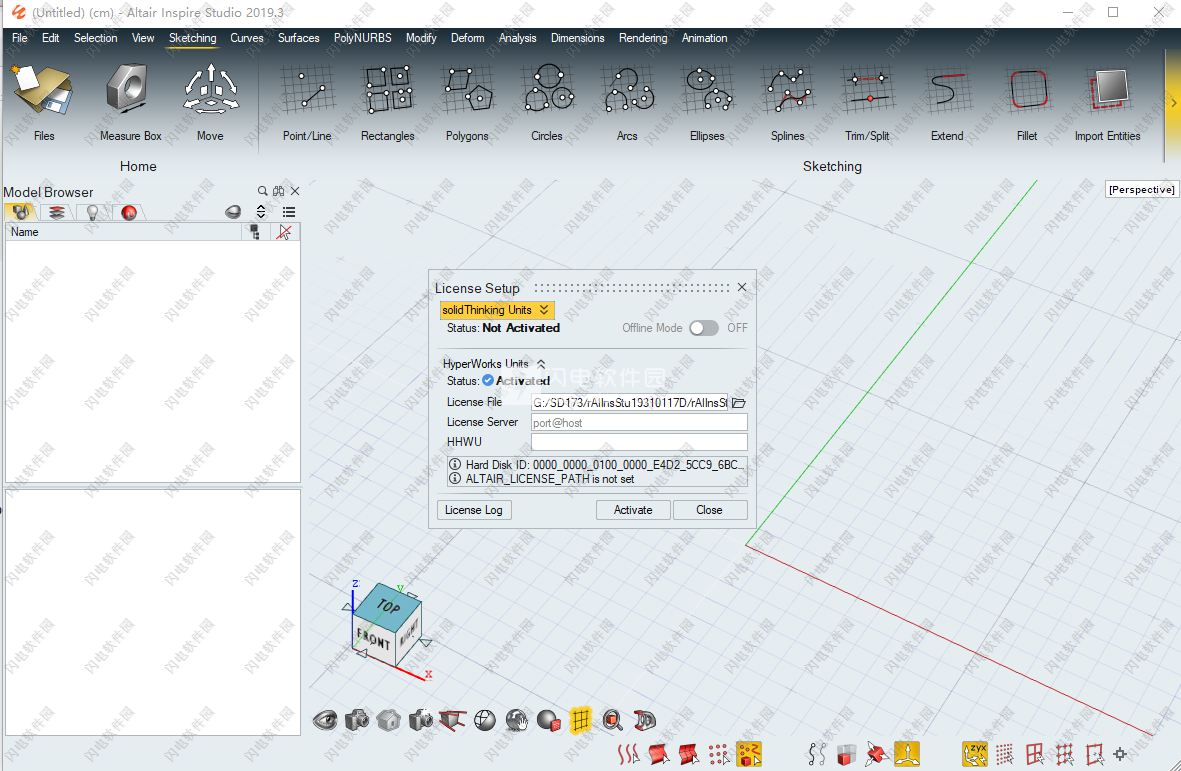This screenshot has height=771, width=1181.
Task: Toggle select points filter icon
Action: [719, 754]
